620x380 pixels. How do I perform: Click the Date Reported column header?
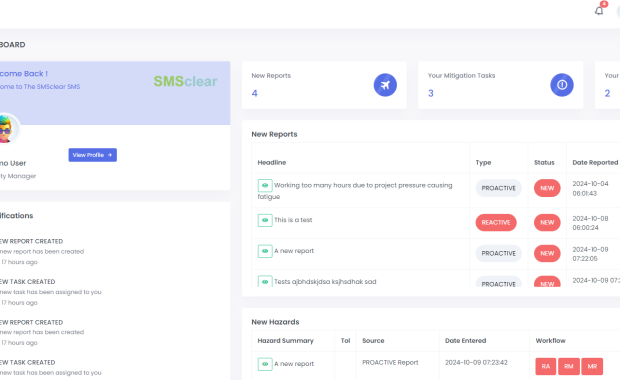(x=595, y=163)
